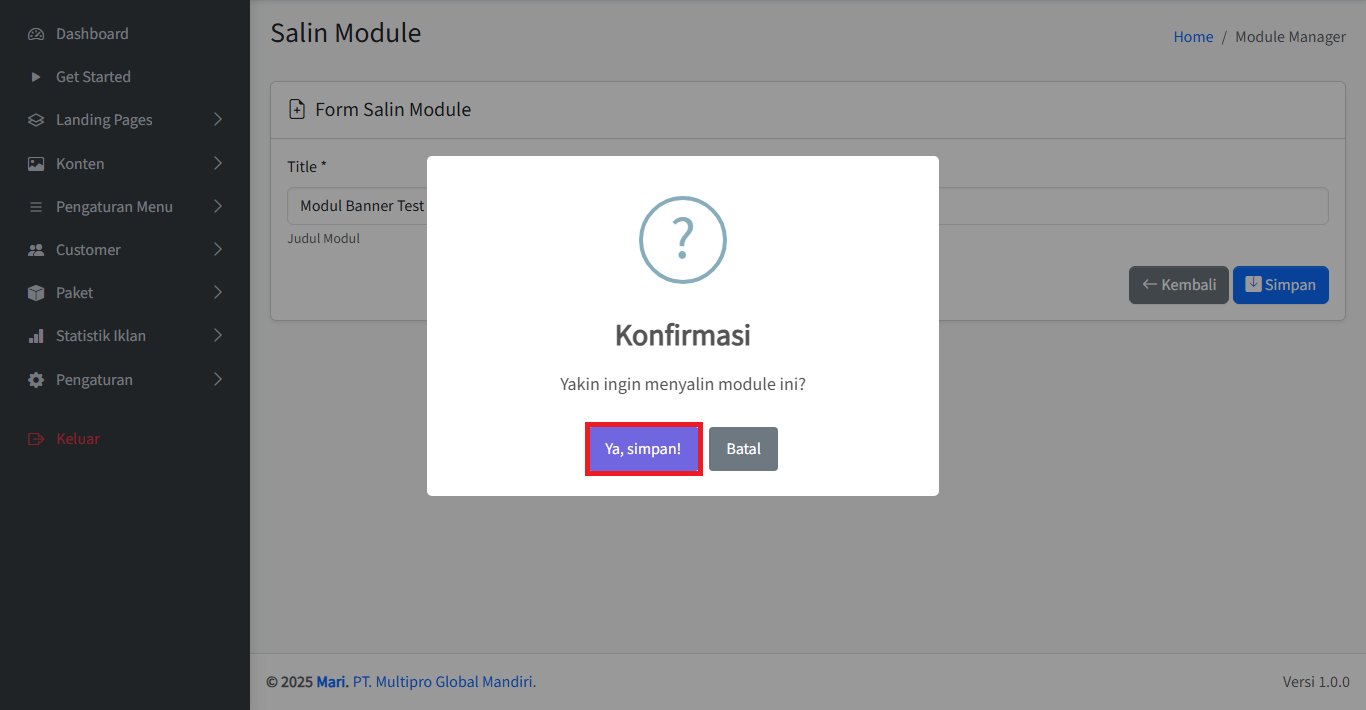Click the Customer people icon

click(x=36, y=250)
